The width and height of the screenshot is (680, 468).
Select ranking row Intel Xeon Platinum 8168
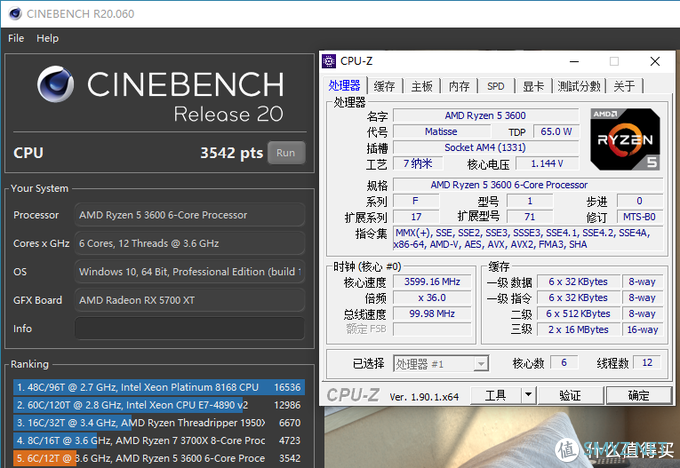point(159,387)
